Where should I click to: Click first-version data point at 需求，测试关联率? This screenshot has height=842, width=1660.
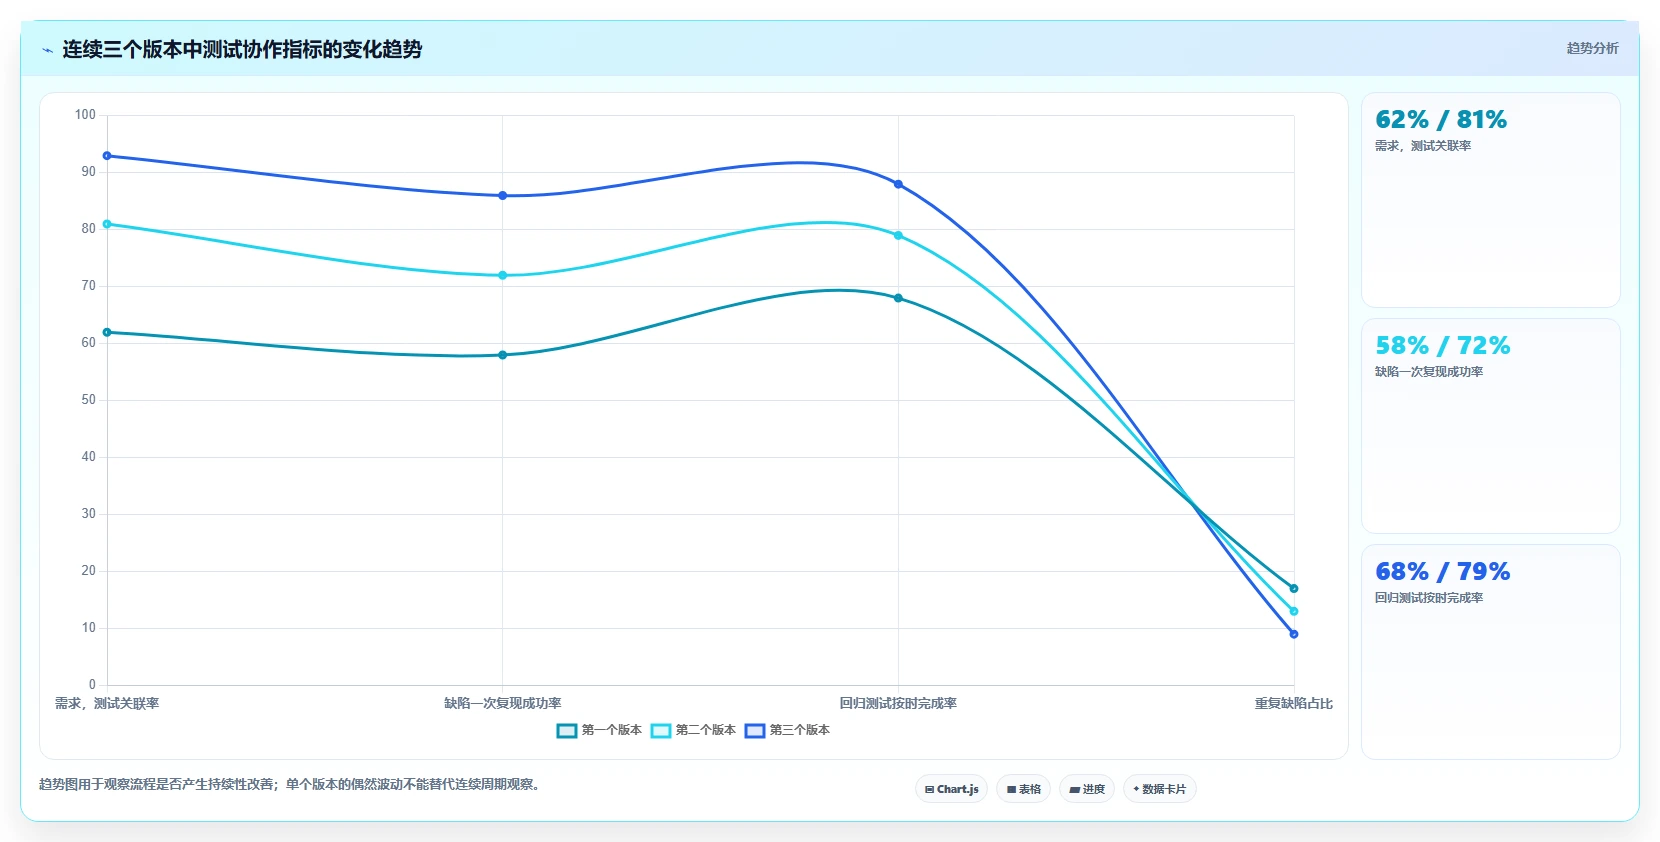pos(107,332)
